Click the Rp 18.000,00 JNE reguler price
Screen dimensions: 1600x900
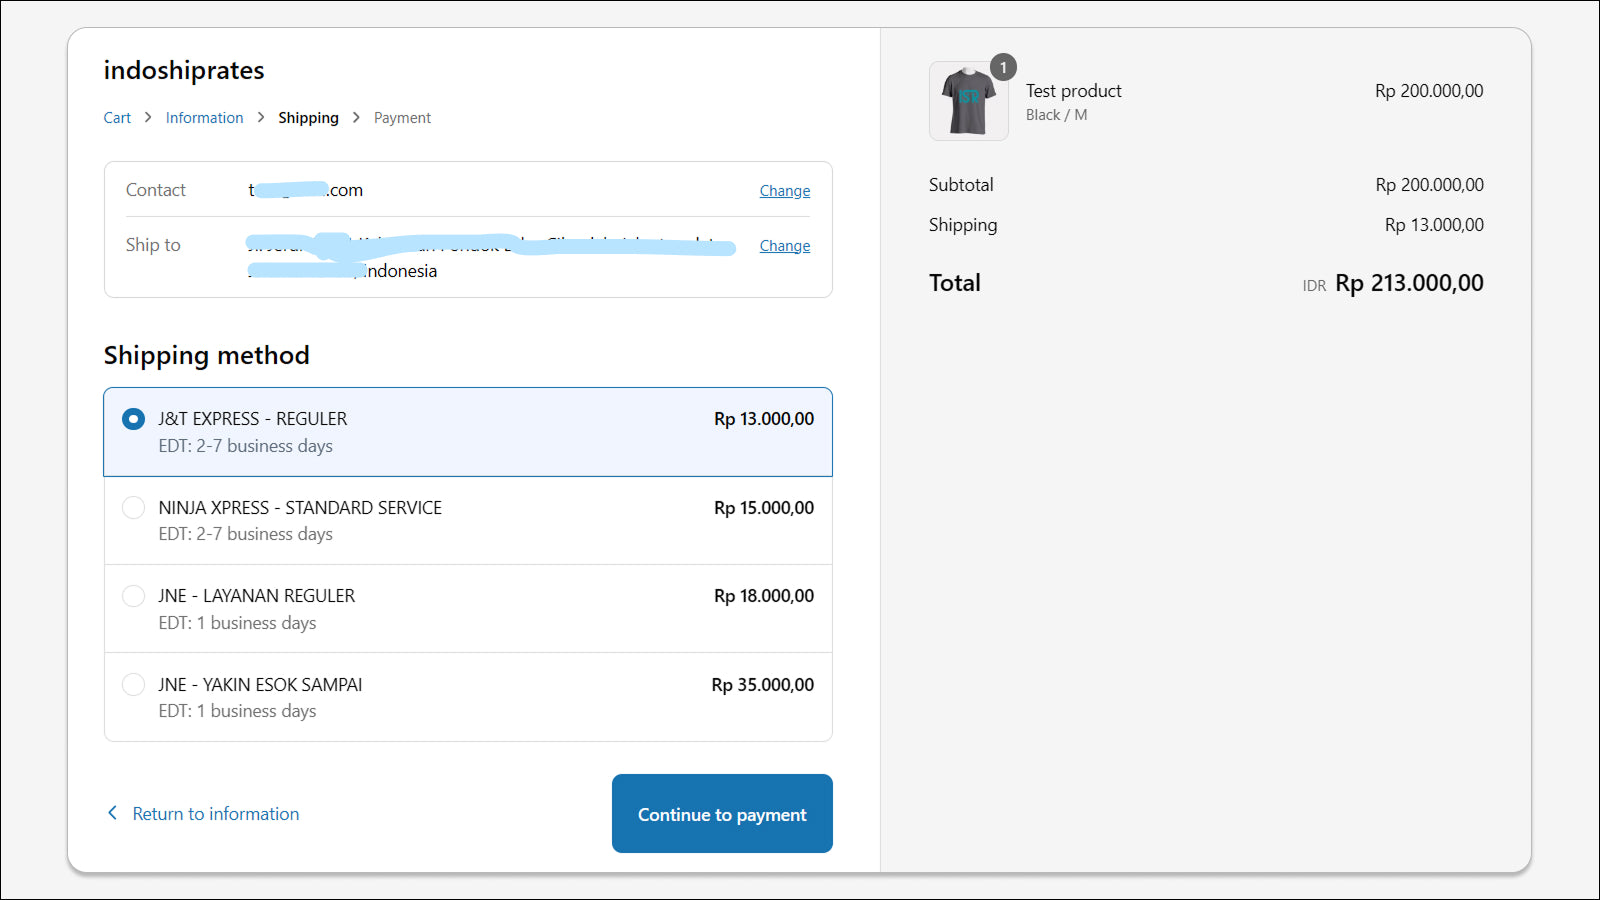(764, 596)
